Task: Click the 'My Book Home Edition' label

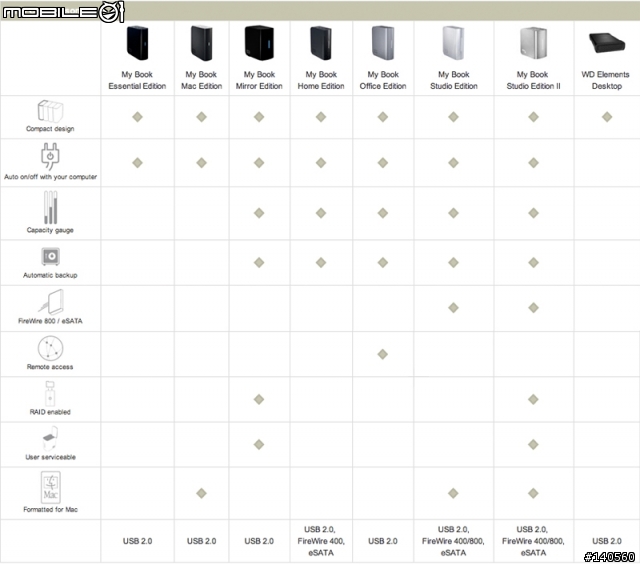Action: pyautogui.click(x=321, y=80)
